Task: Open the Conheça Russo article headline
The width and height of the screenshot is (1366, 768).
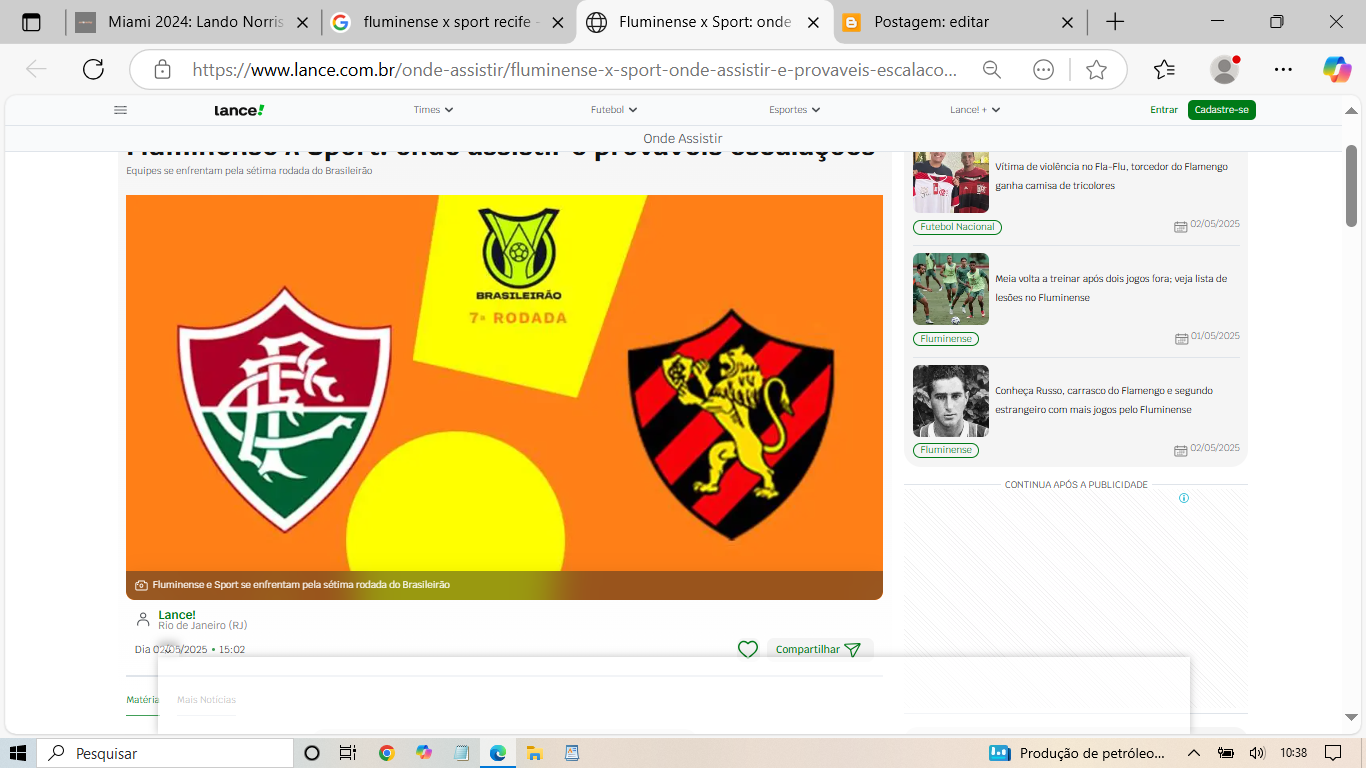Action: [x=1104, y=400]
